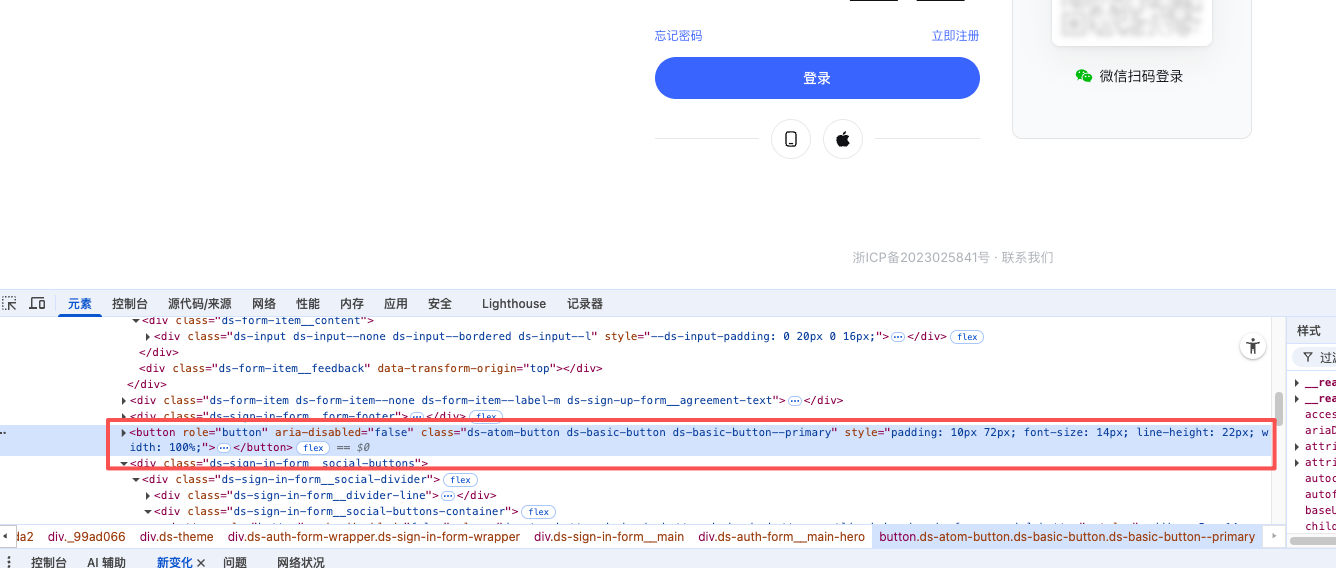The height and width of the screenshot is (568, 1336).
Task: Open the Lighthouse tab
Action: click(x=514, y=304)
